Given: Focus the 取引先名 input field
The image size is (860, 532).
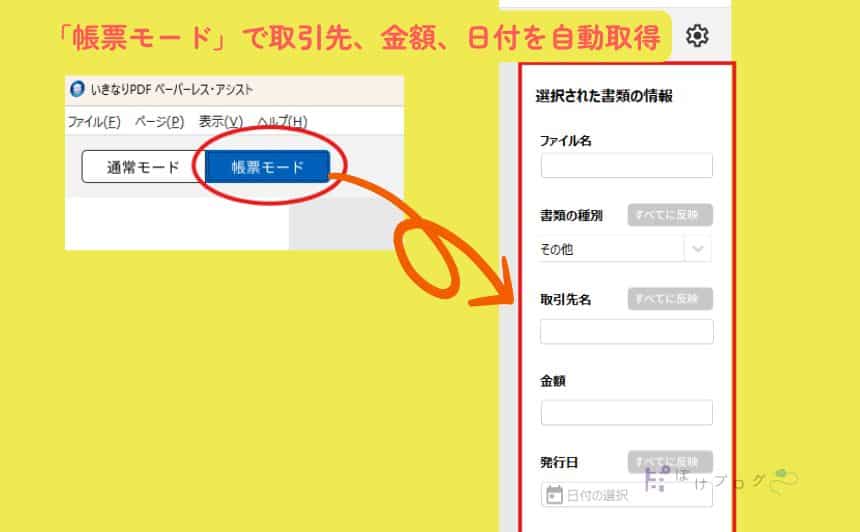Looking at the screenshot, I should click(627, 331).
